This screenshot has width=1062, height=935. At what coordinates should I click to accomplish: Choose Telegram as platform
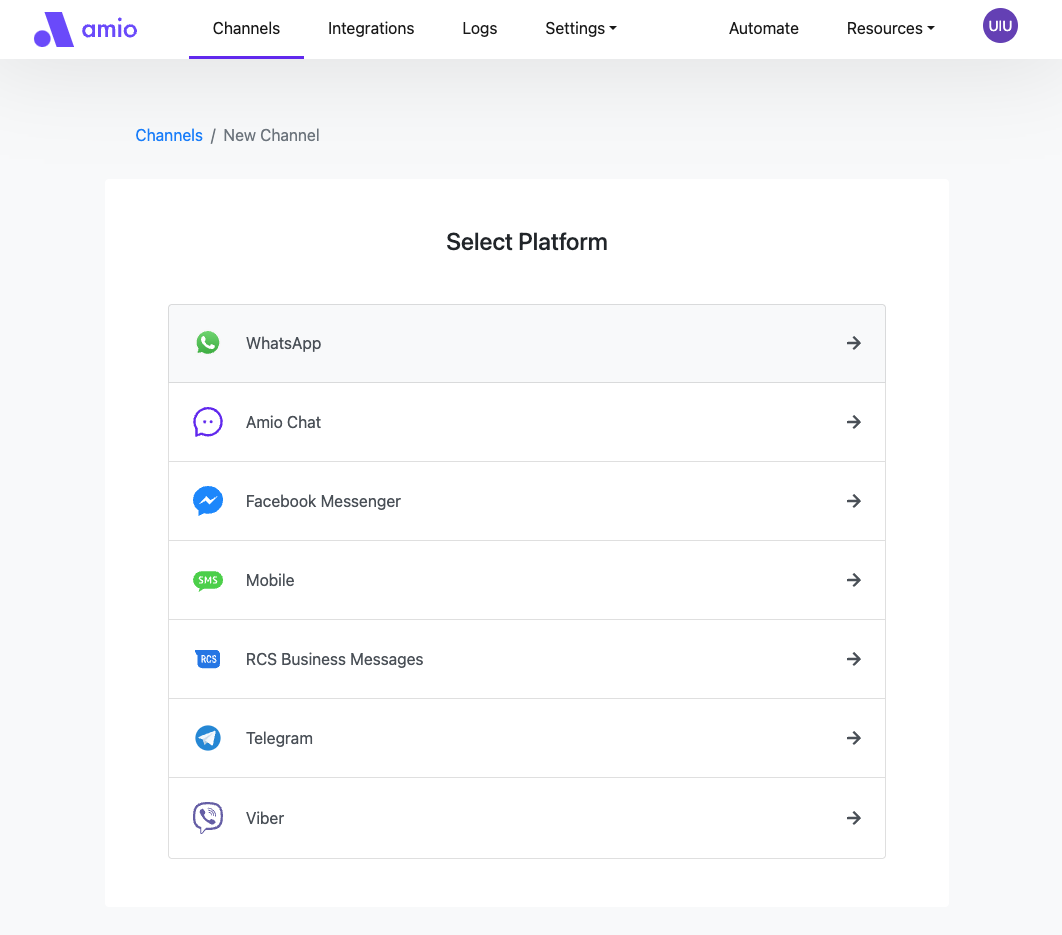coord(527,738)
